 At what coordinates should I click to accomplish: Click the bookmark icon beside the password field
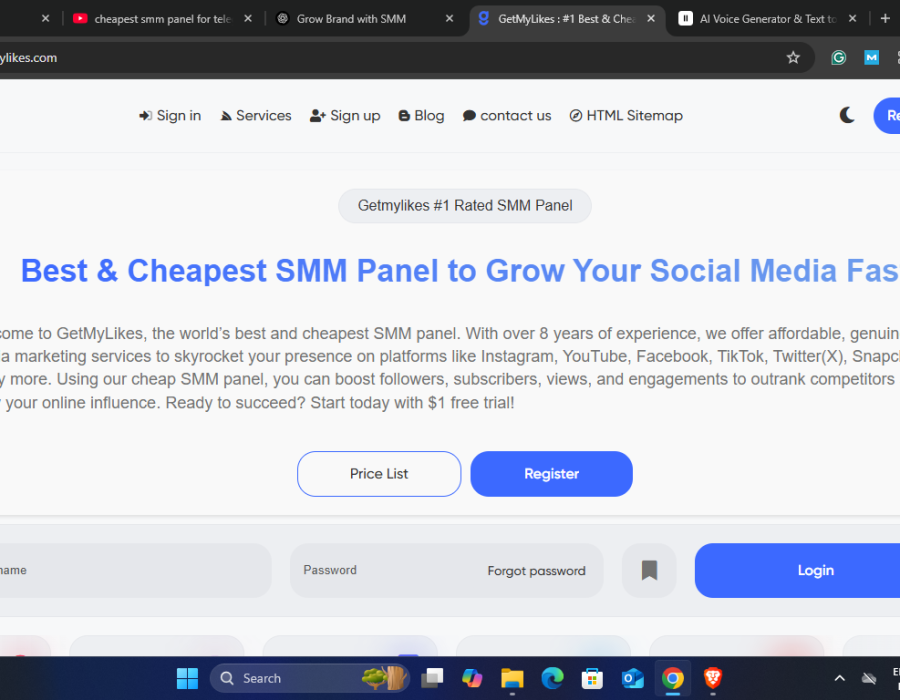tap(649, 570)
